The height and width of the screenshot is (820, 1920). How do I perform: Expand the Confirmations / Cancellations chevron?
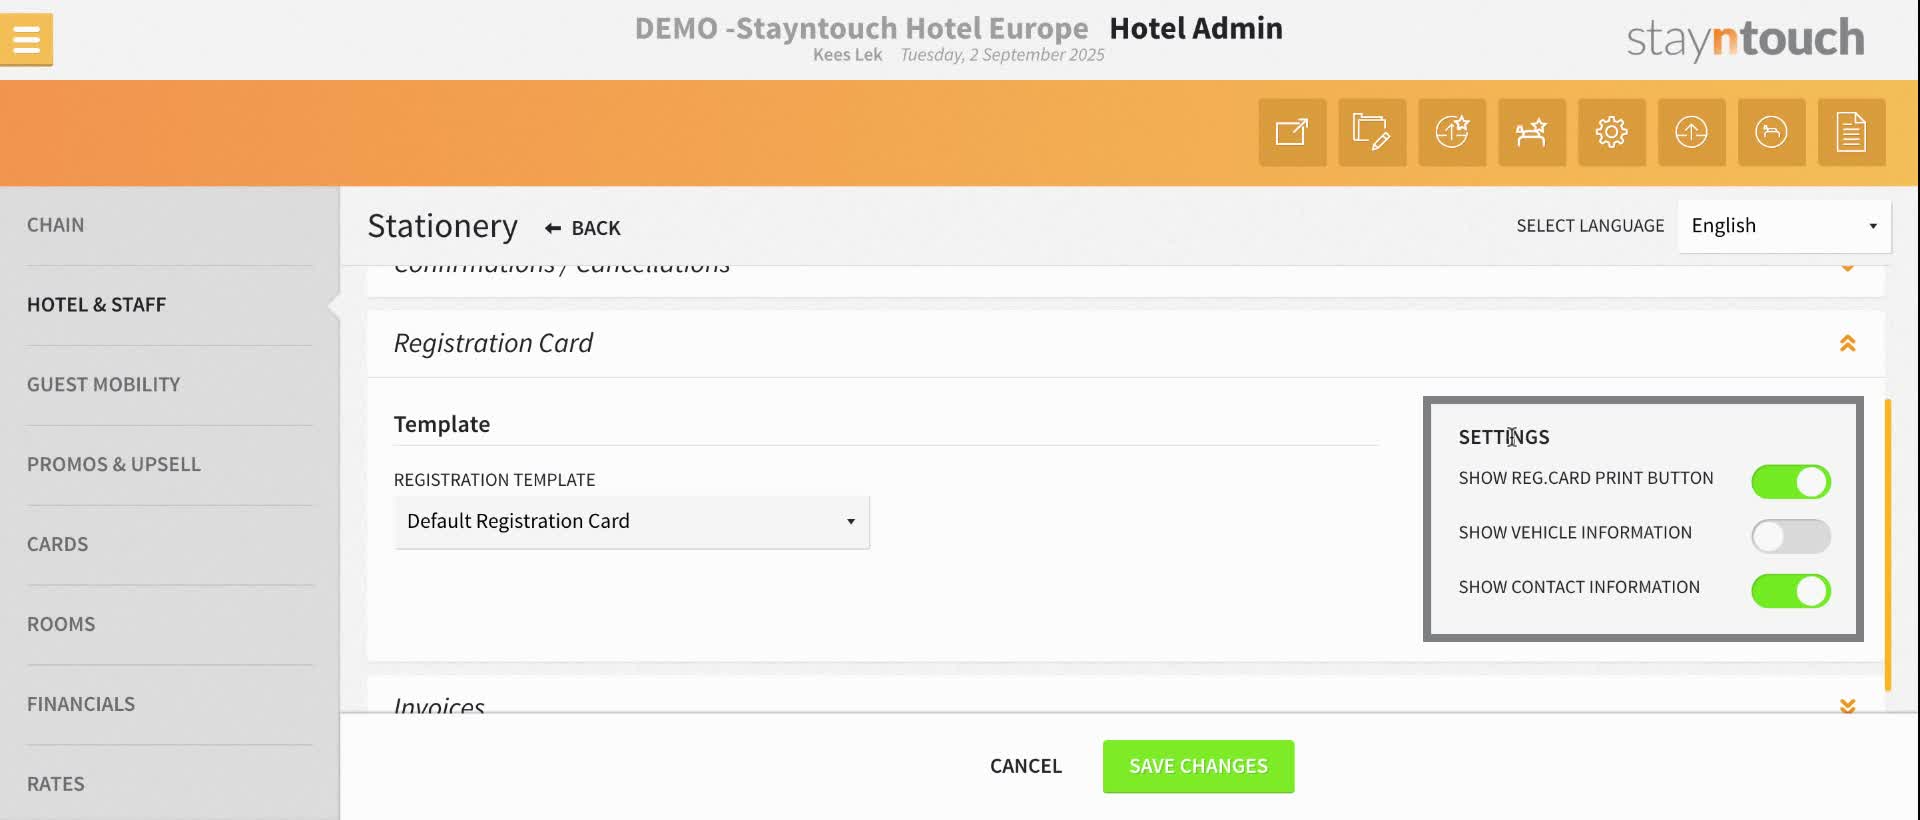pyautogui.click(x=1847, y=268)
